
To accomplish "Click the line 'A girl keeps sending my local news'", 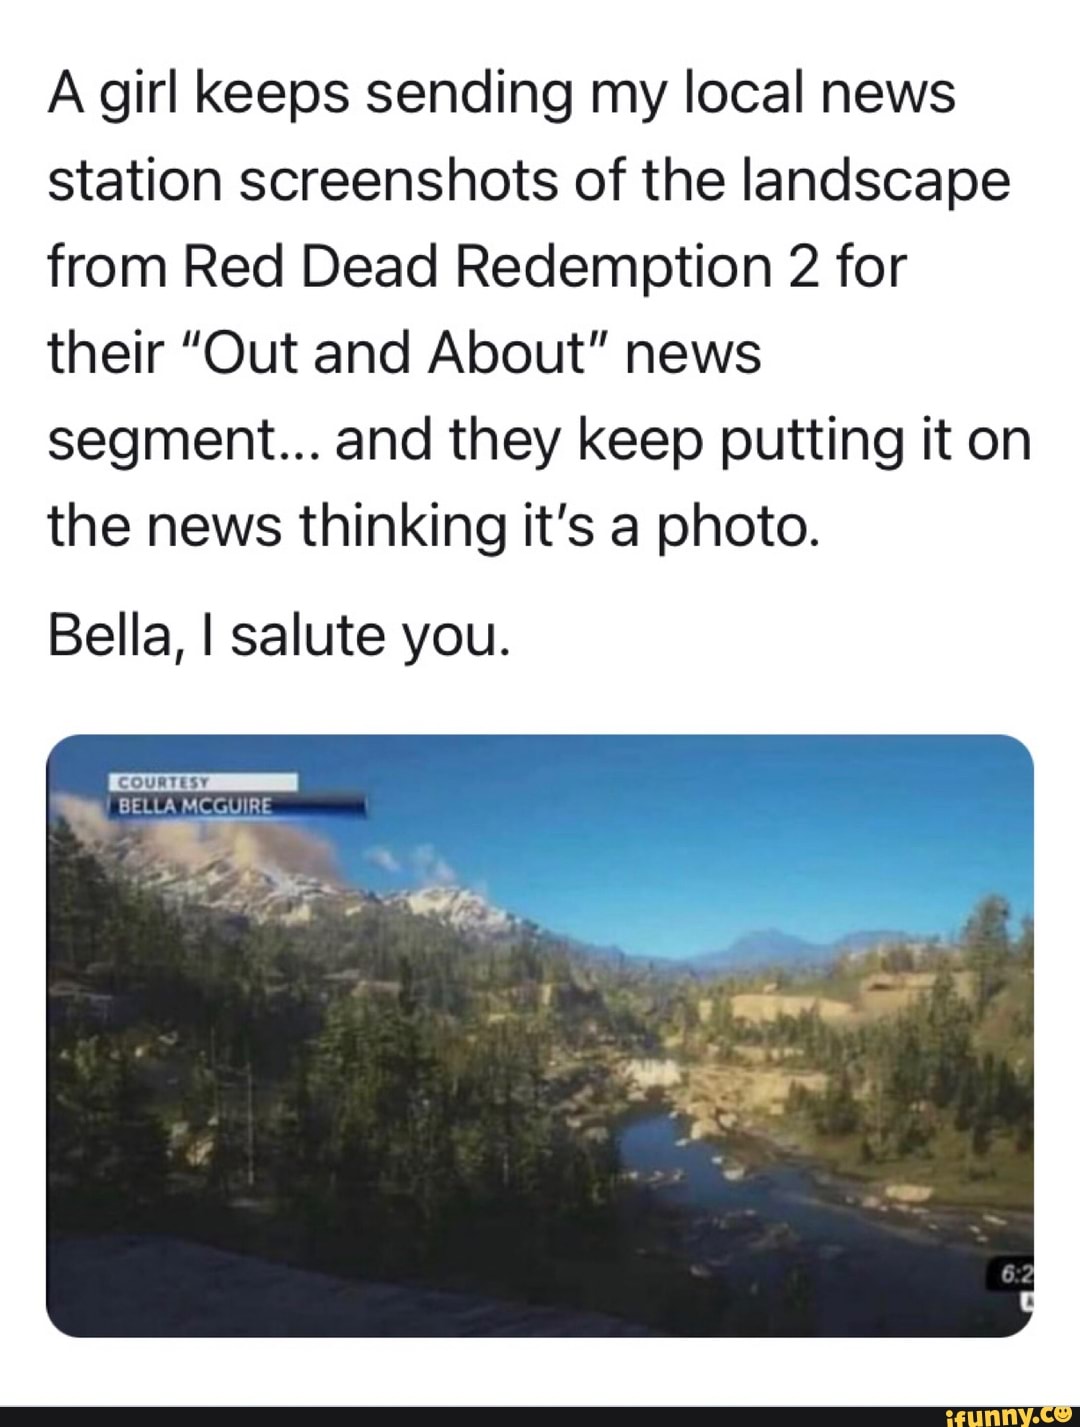I will pyautogui.click(x=502, y=94).
